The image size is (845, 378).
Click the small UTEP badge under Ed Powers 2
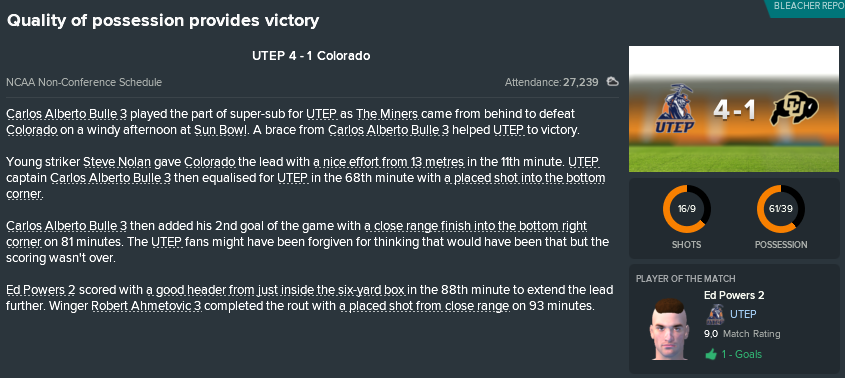715,314
